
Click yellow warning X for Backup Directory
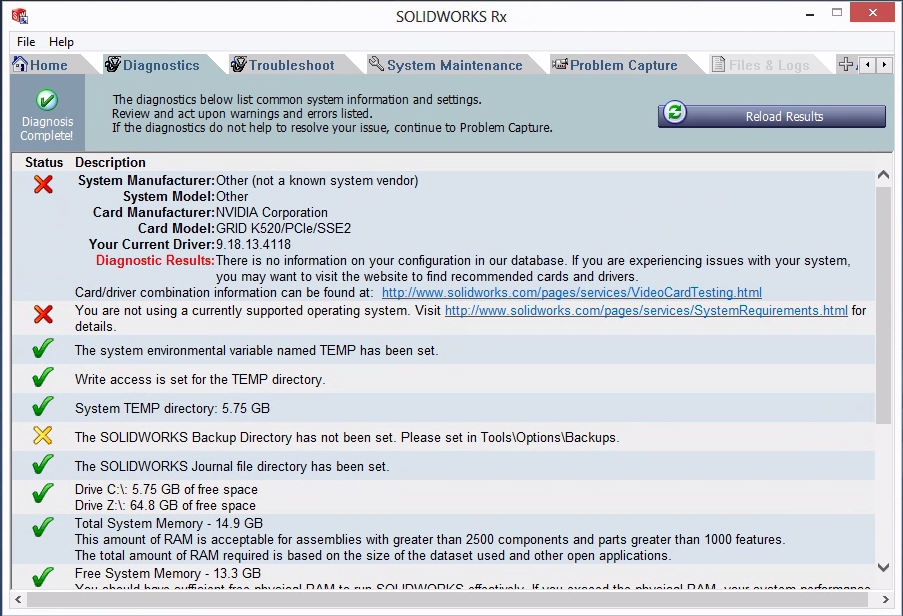tap(43, 435)
